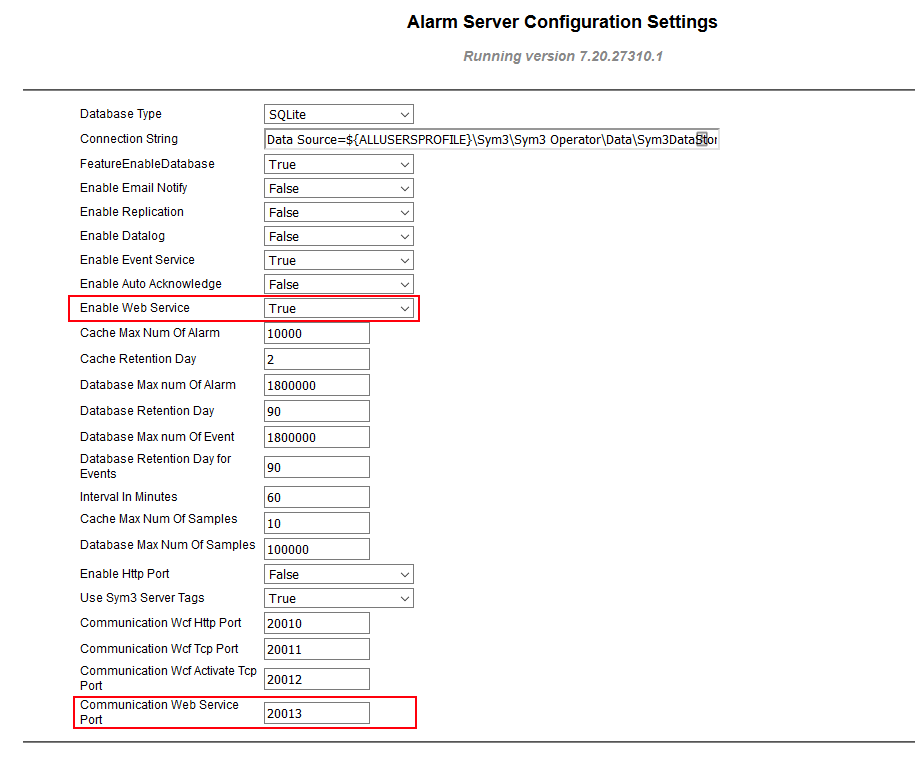Click the Database Max num Of Event field

[x=316, y=437]
